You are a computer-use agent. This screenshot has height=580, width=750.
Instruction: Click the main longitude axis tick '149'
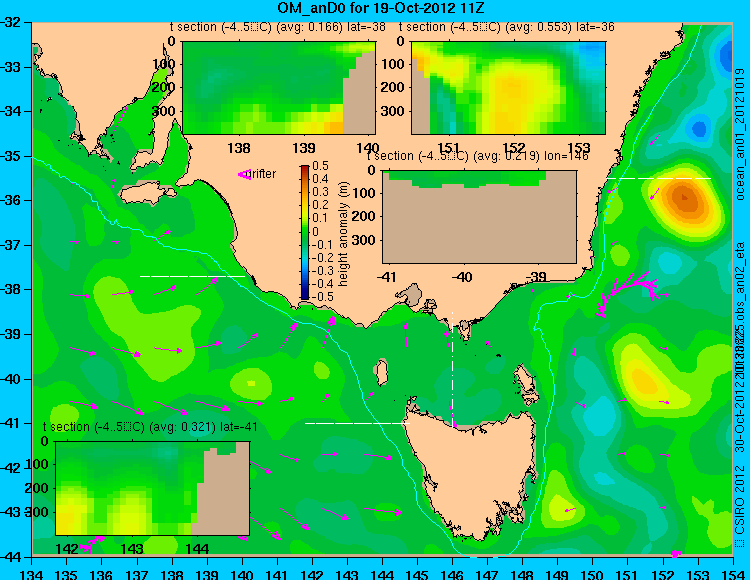[557, 573]
